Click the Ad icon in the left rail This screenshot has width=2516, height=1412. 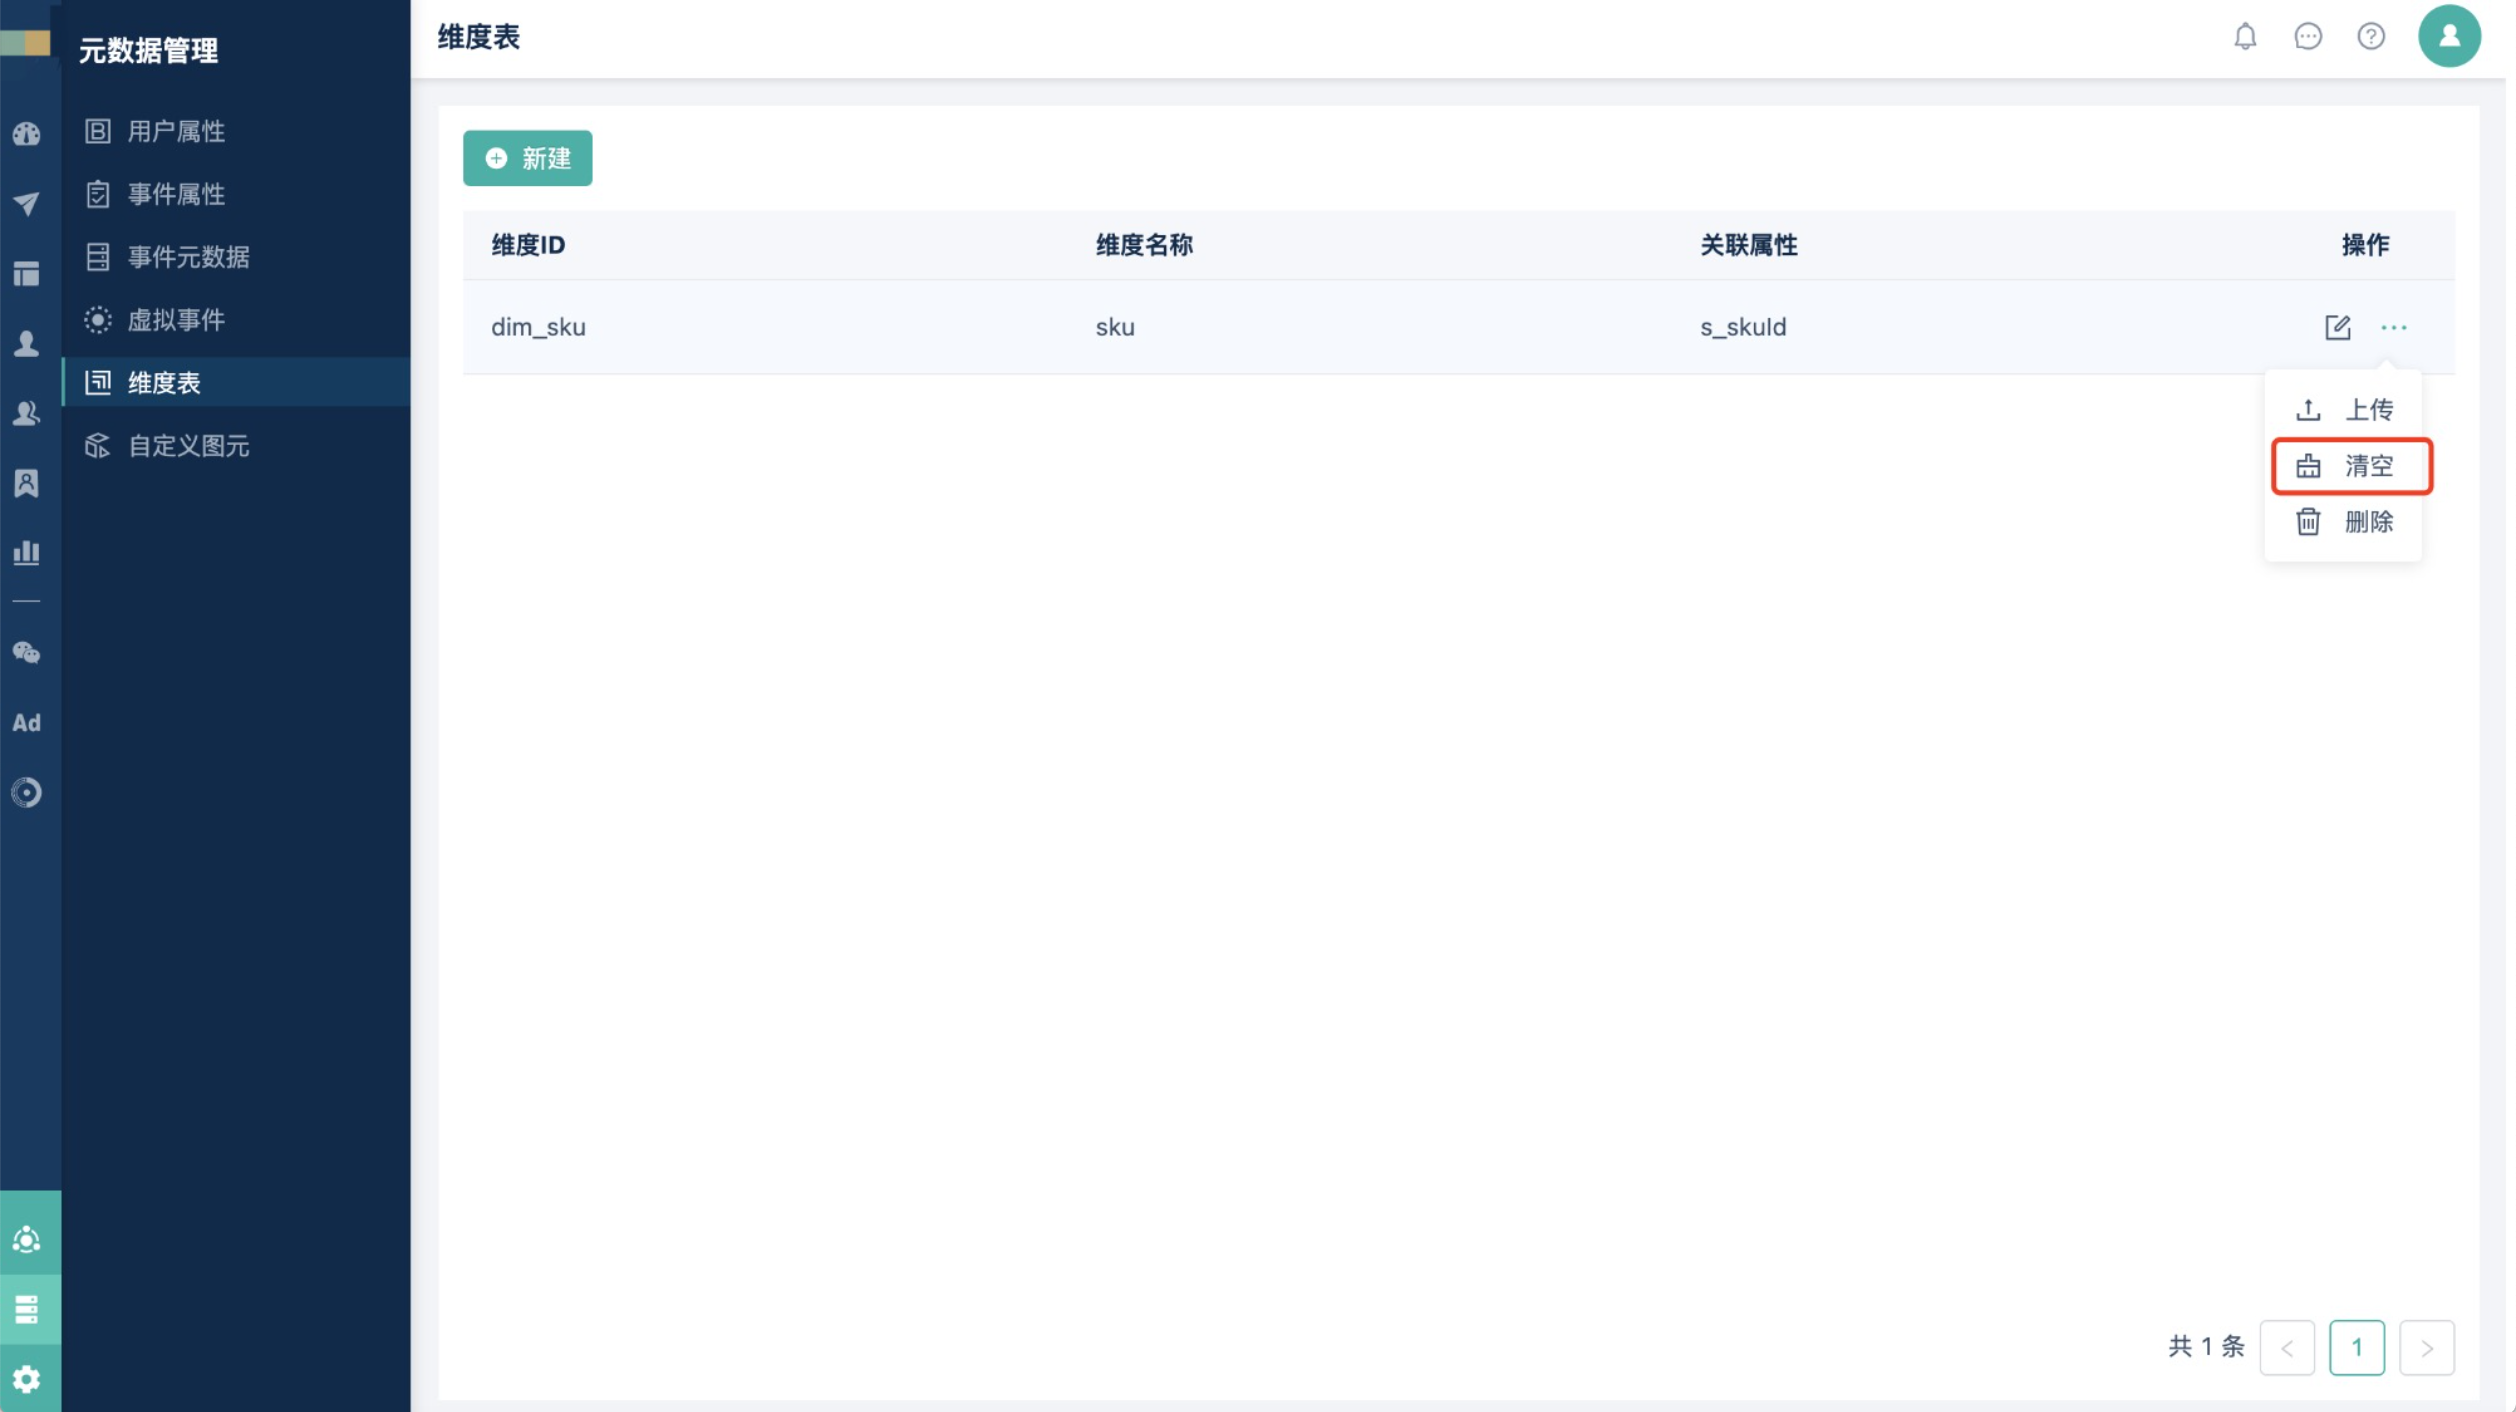point(27,723)
